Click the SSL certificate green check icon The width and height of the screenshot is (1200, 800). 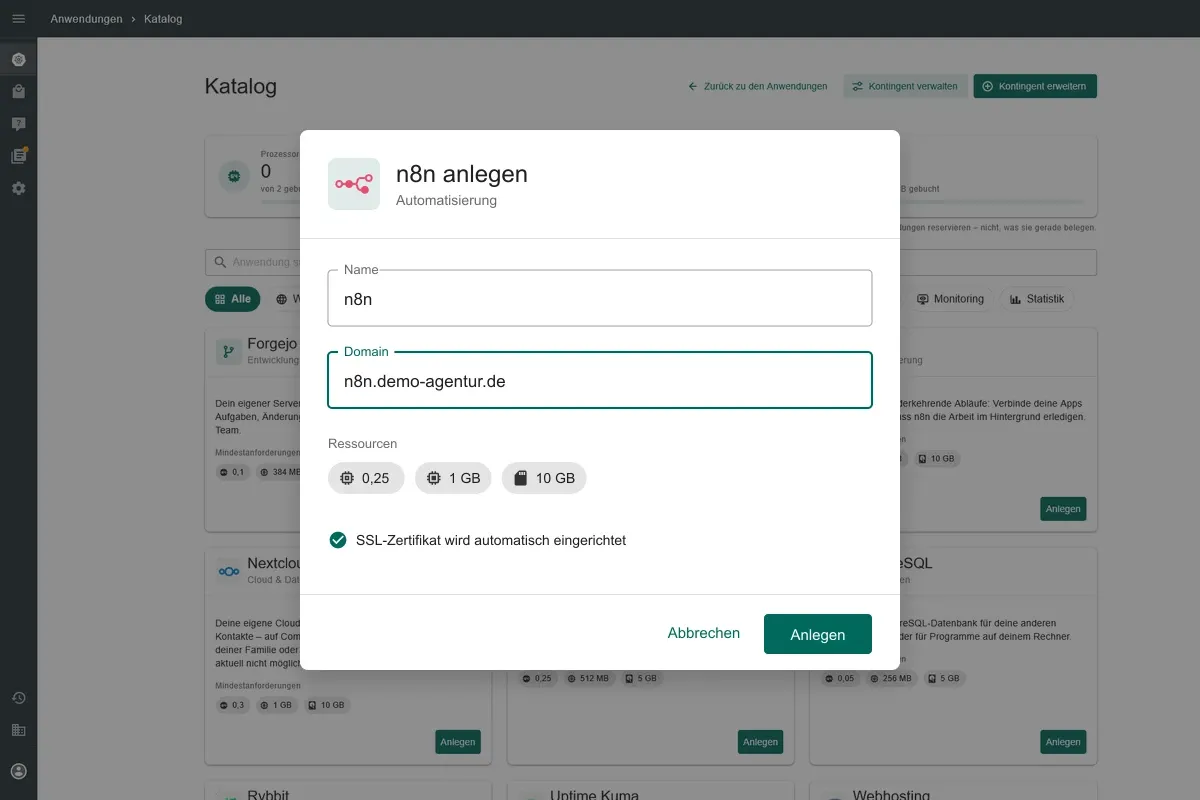[338, 540]
